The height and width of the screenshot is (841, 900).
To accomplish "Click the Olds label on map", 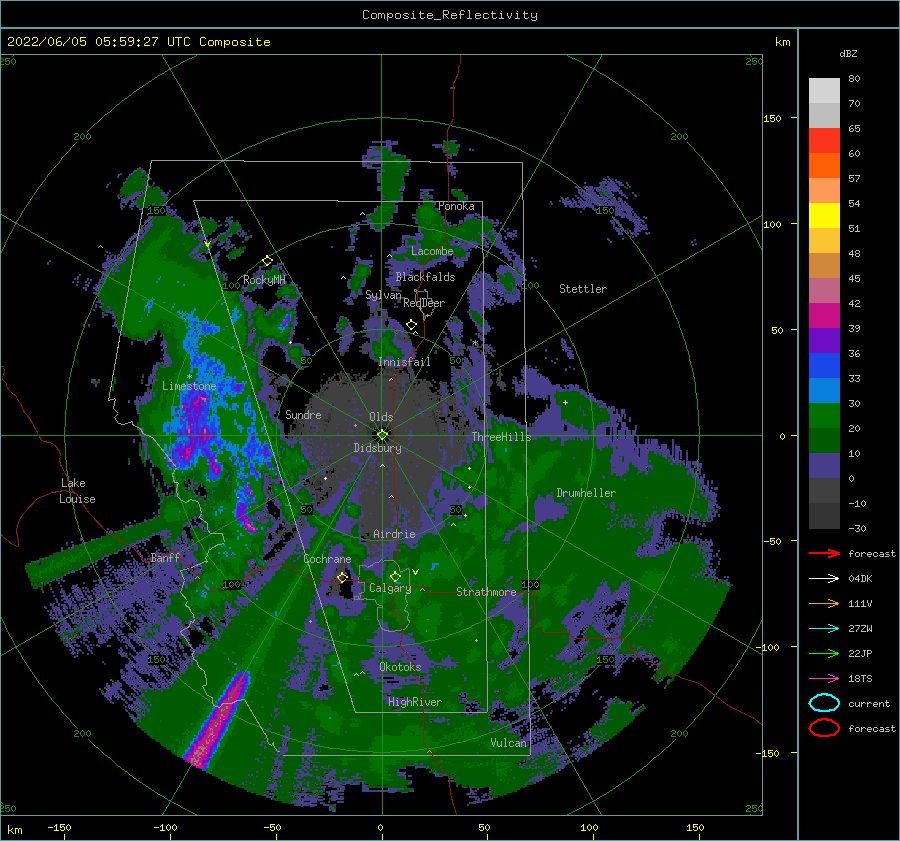I will [x=381, y=417].
